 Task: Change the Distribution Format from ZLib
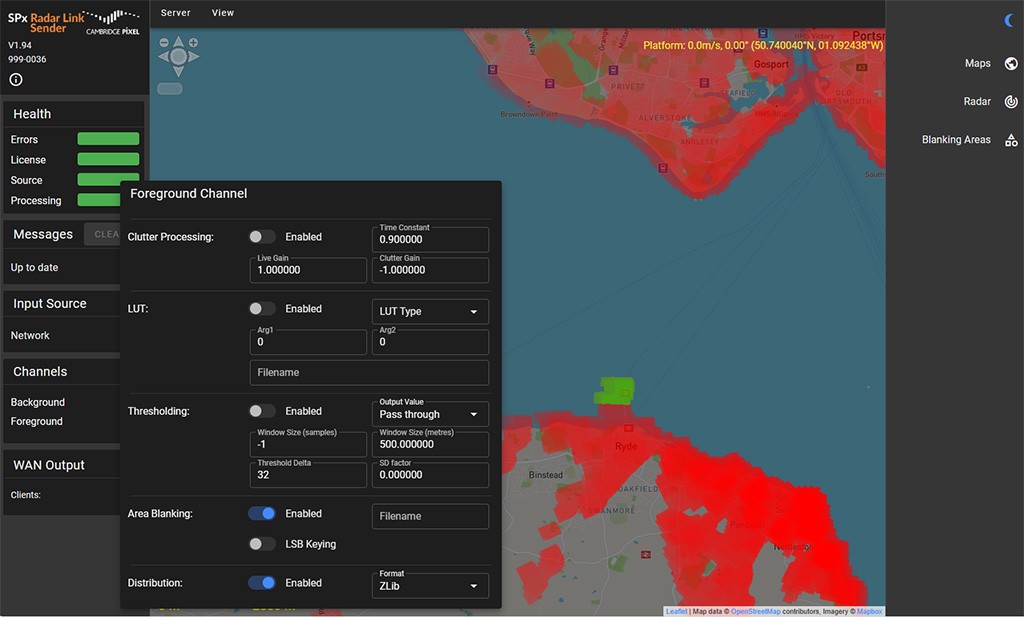[429, 585]
